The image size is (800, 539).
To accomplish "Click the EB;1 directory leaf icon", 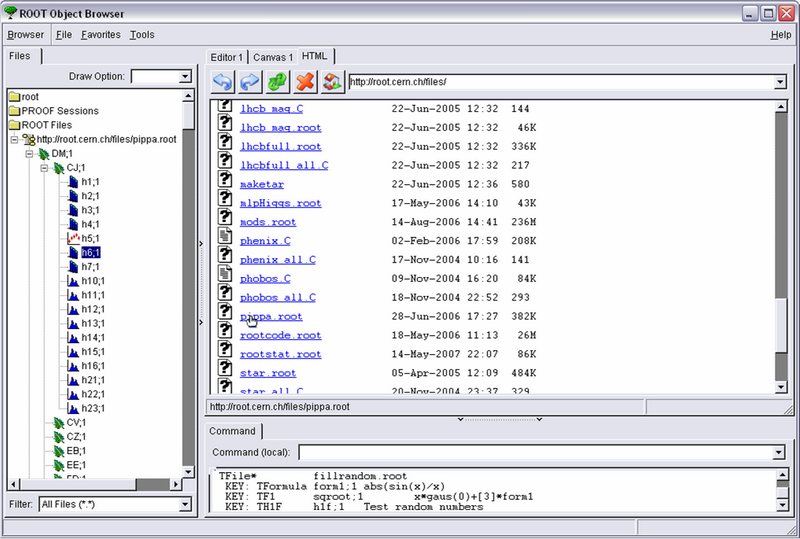I will coord(59,451).
